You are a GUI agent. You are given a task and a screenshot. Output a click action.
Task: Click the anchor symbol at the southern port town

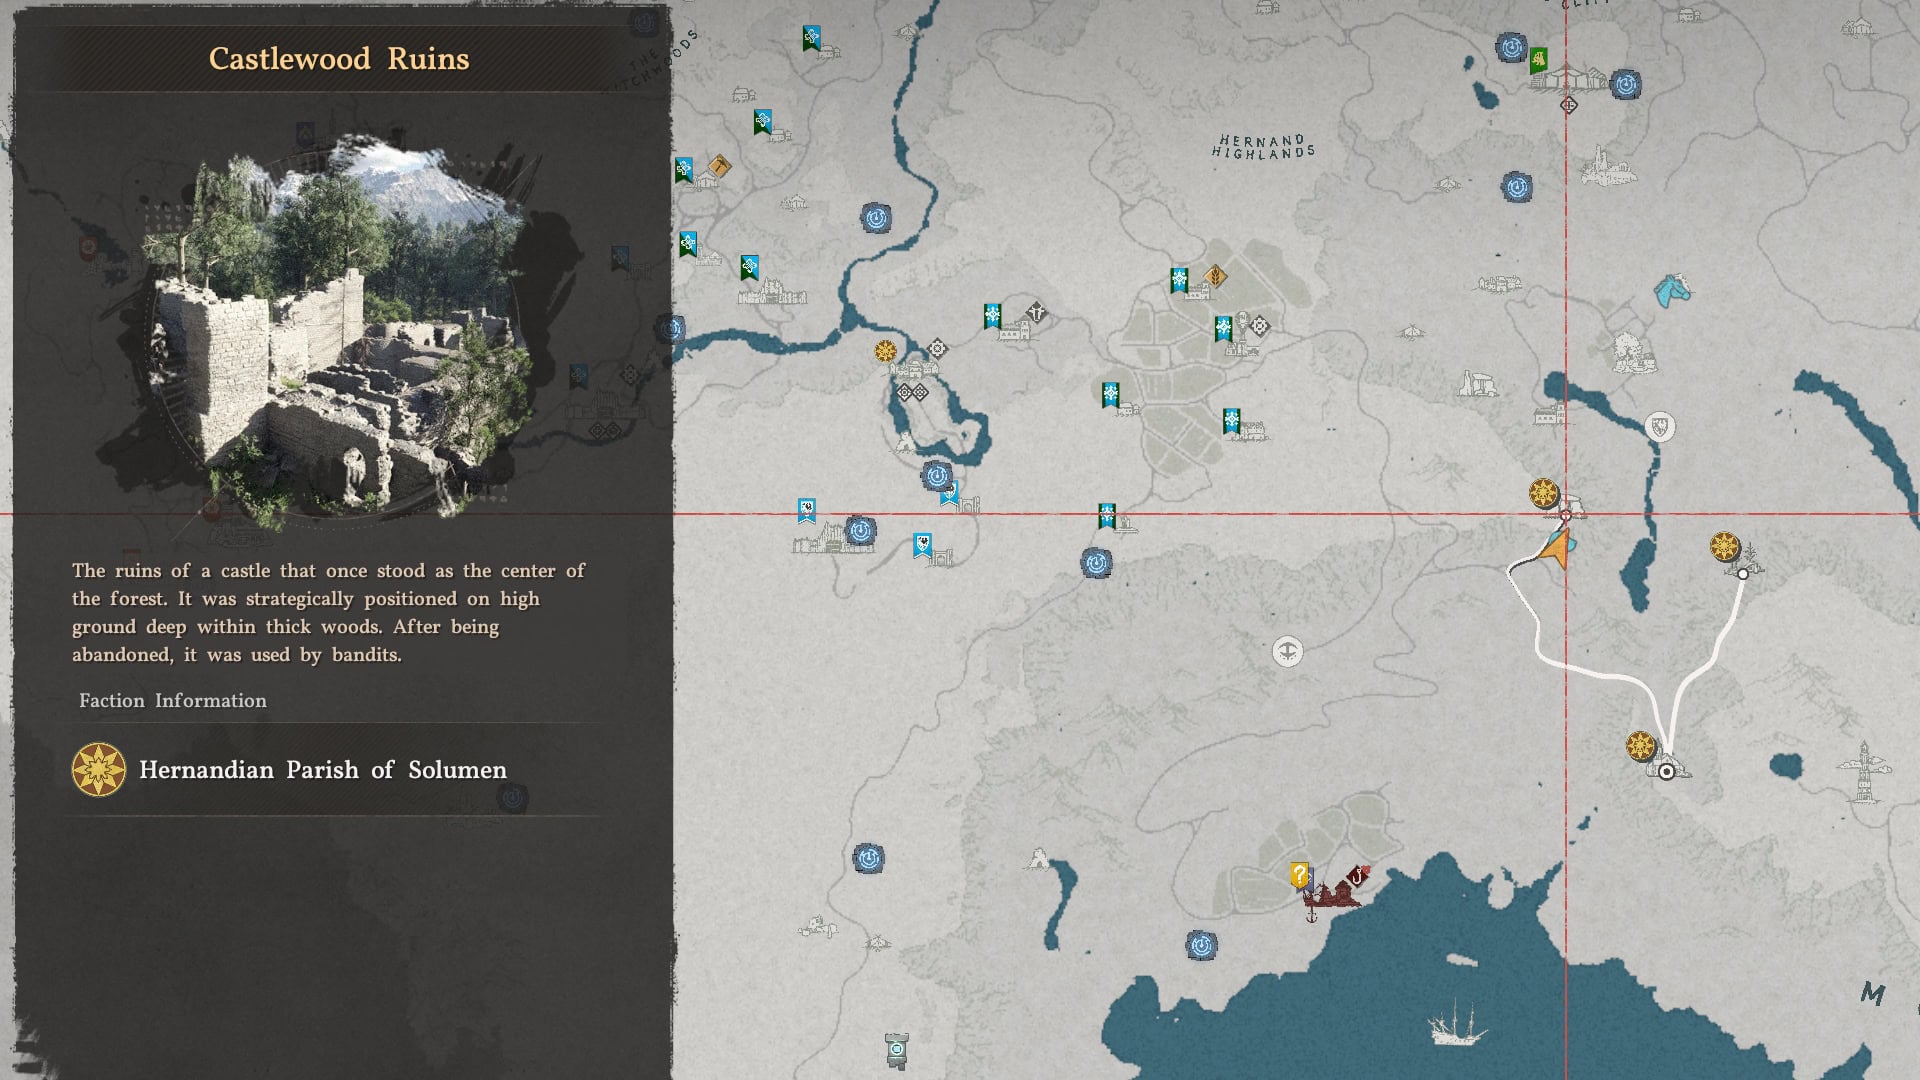1311,918
